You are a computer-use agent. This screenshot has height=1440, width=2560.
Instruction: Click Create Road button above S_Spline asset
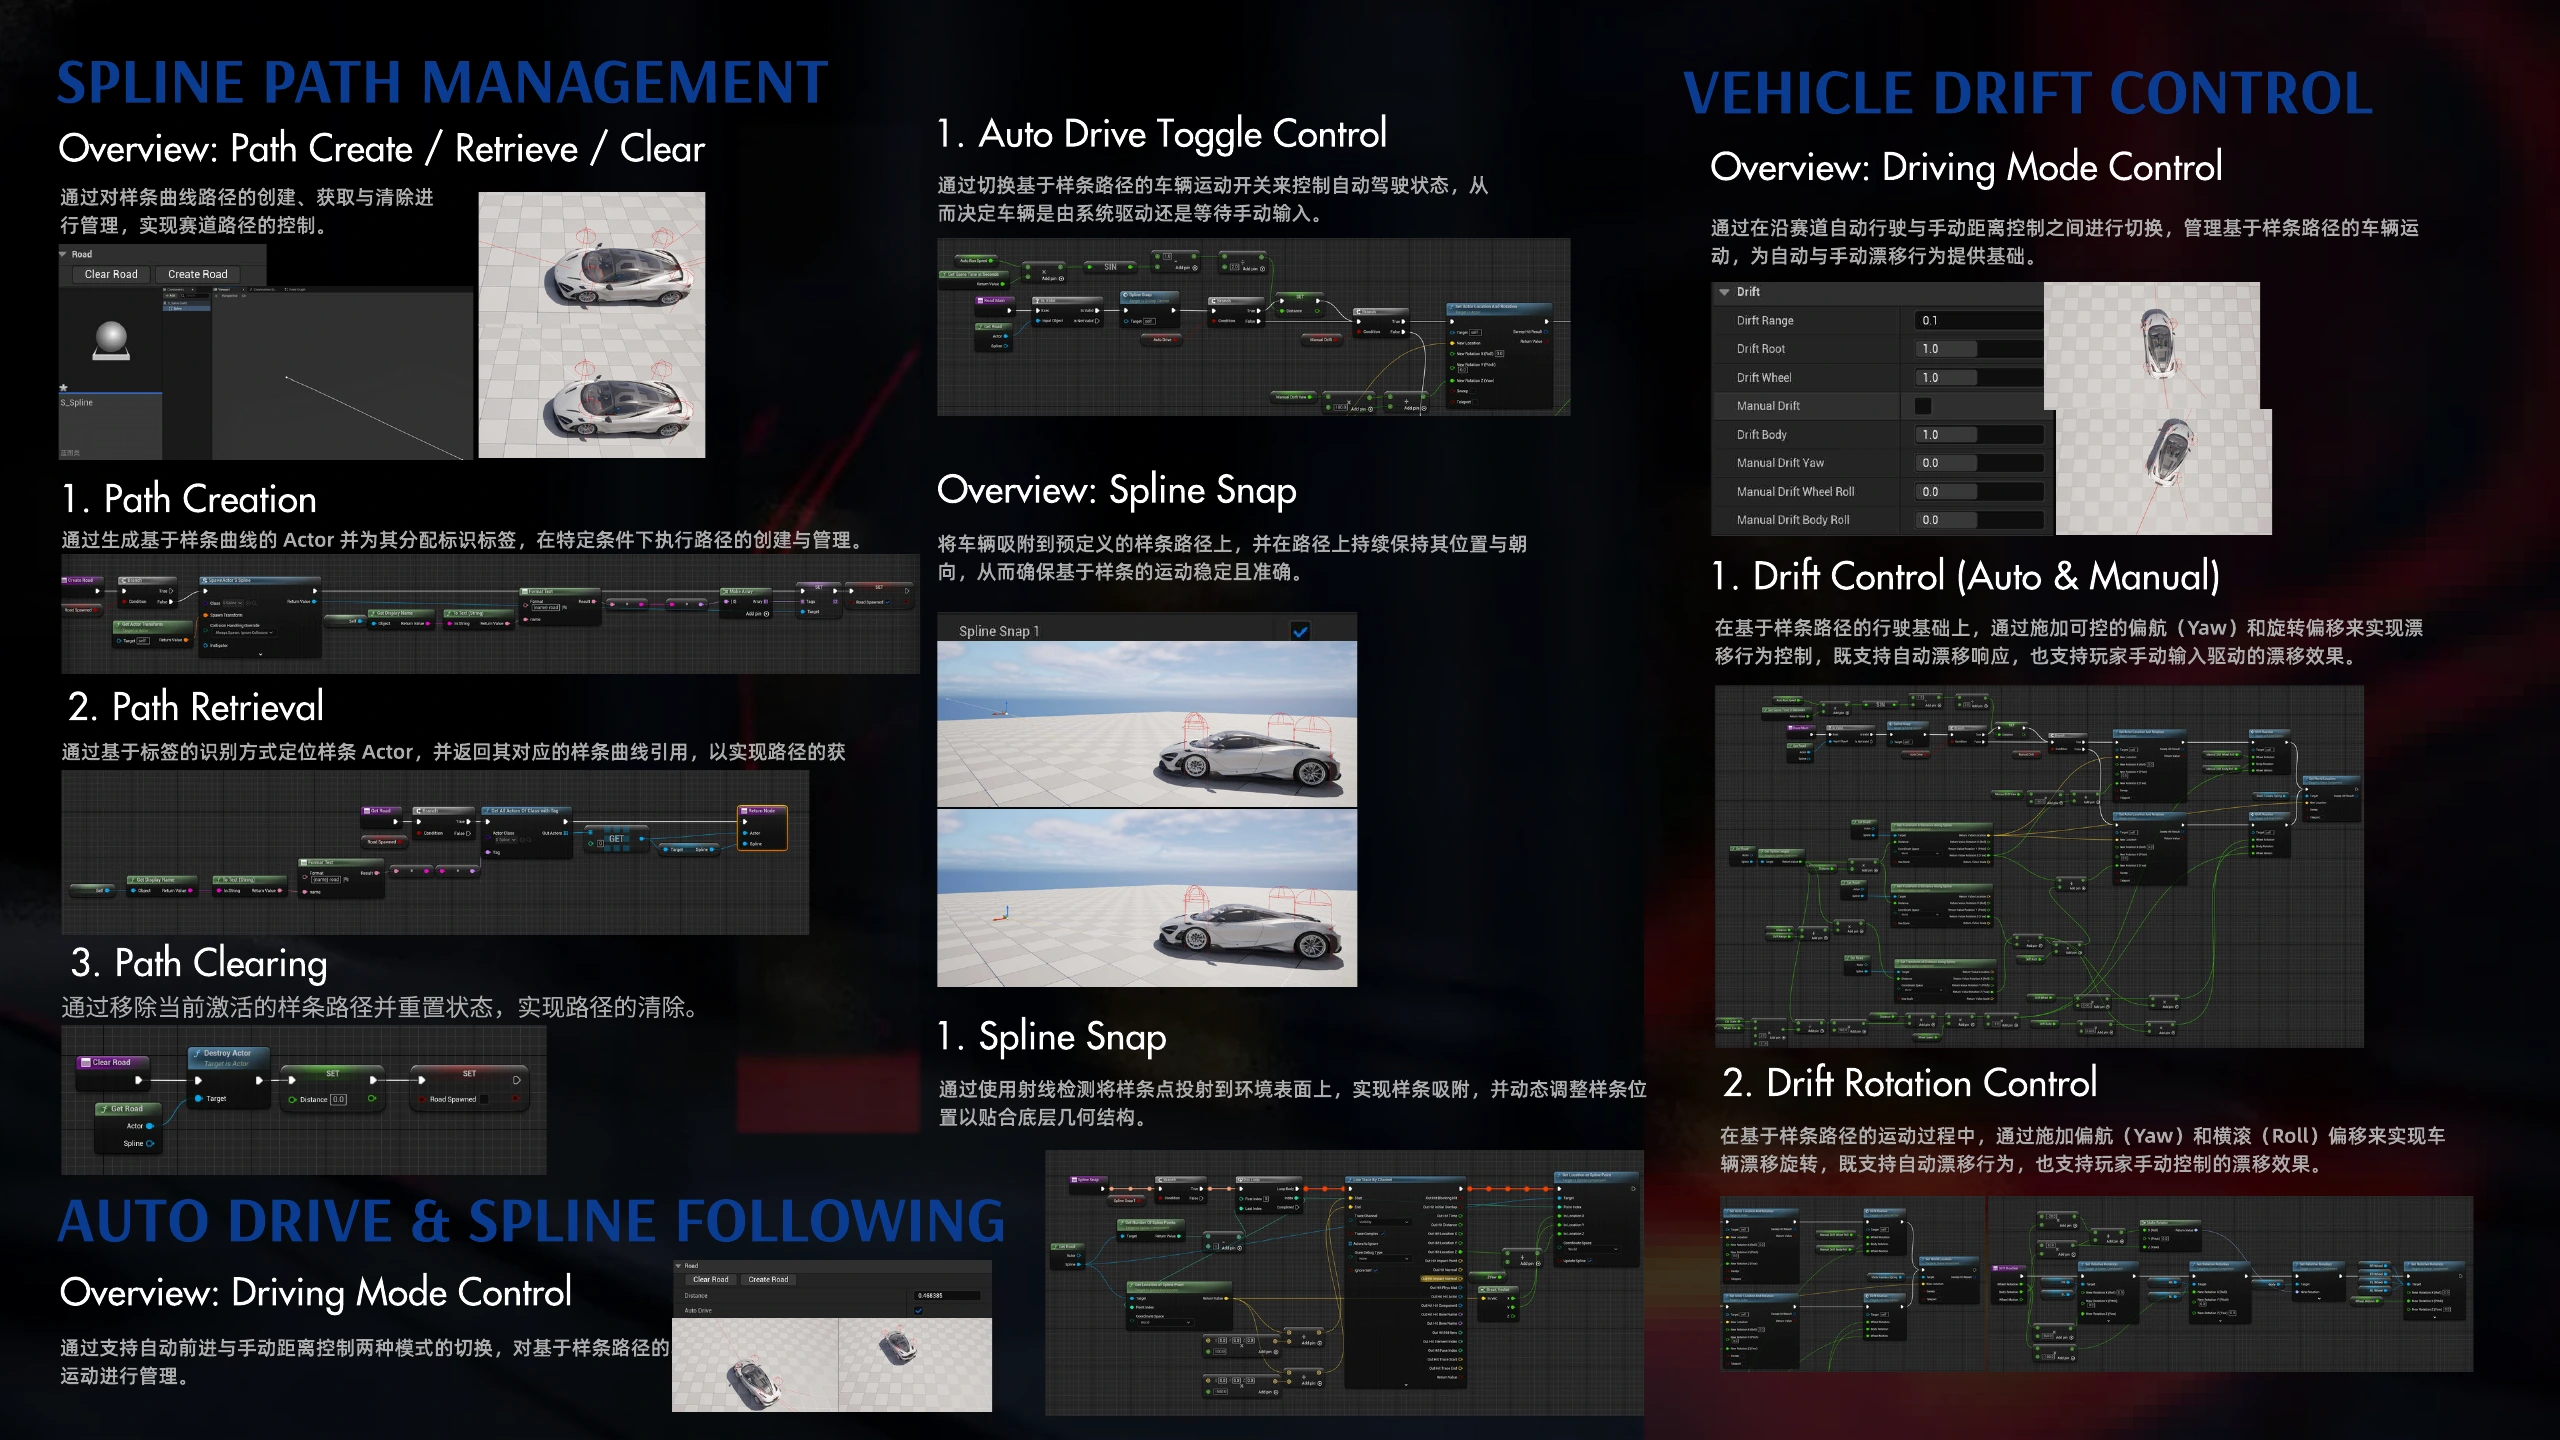[x=198, y=274]
